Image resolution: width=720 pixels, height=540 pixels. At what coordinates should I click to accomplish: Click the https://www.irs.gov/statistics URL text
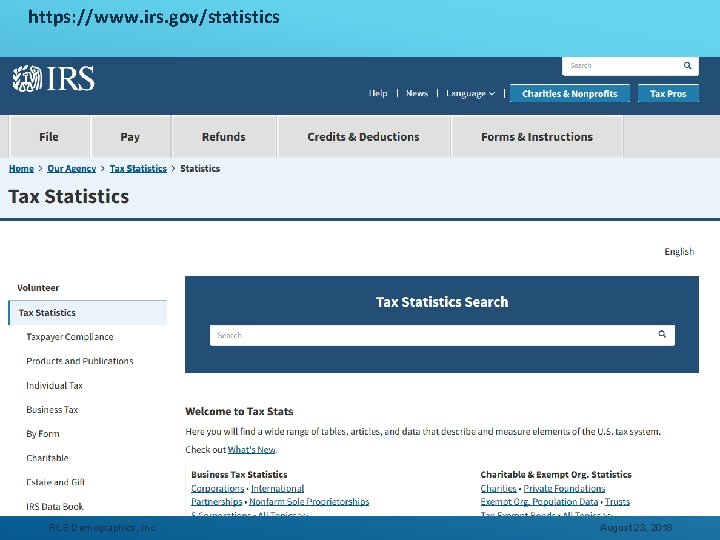point(154,17)
